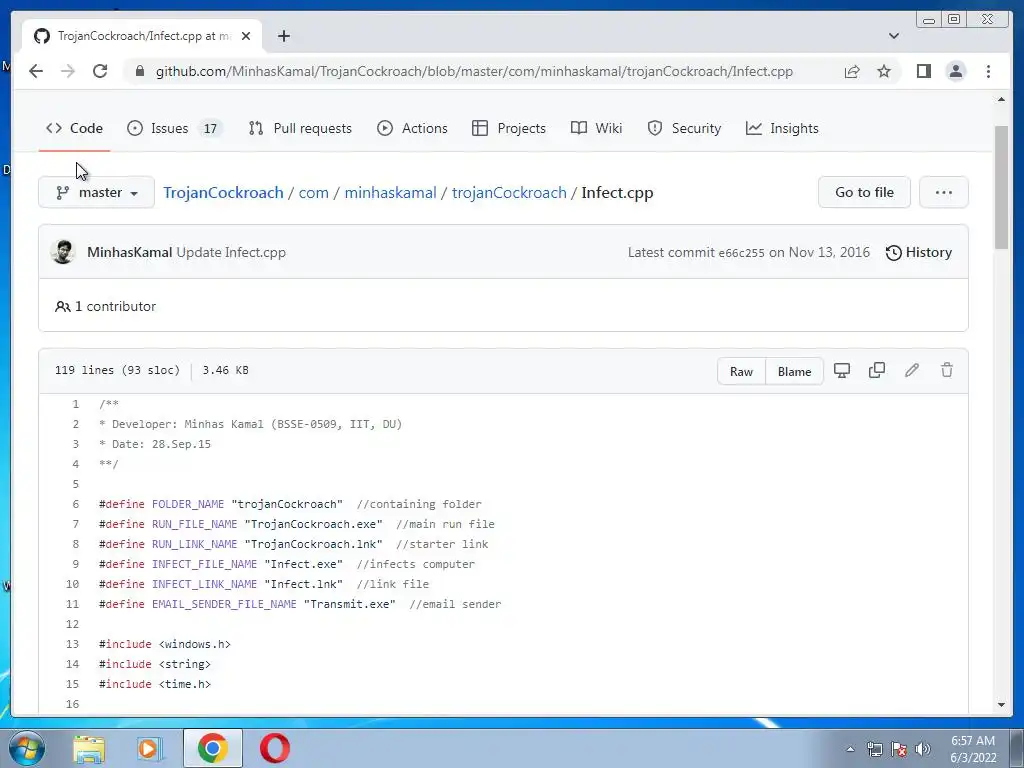Click the padlock site info icon
The image size is (1024, 768).
coord(139,71)
